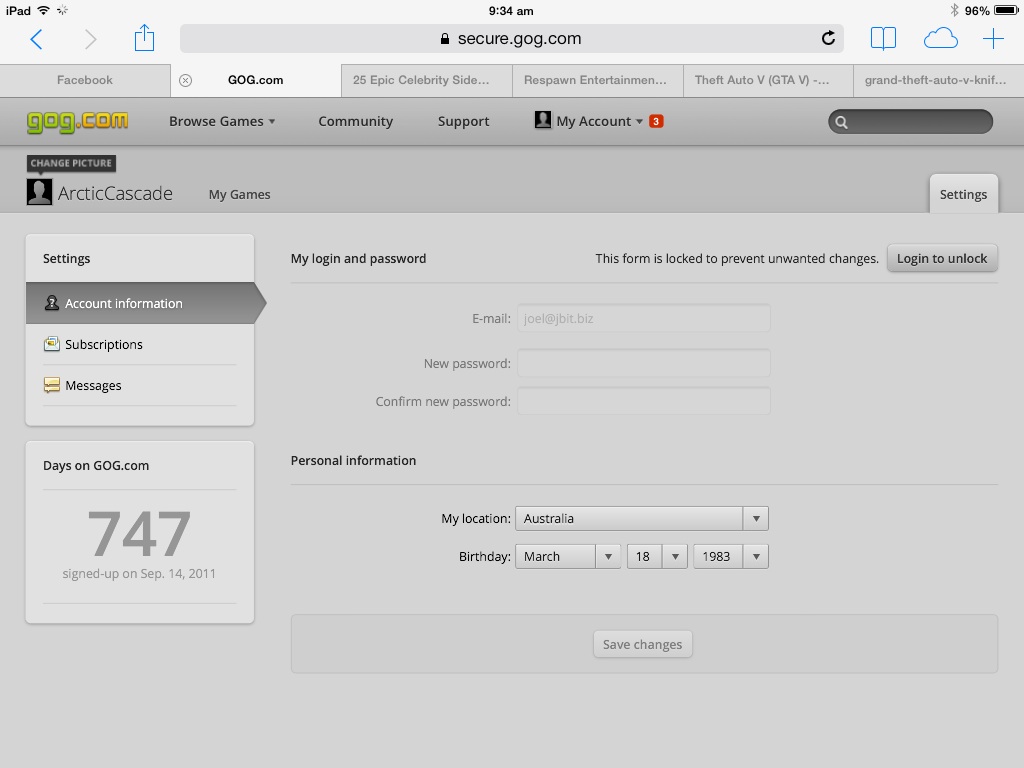Screen dimensions: 1024x768
Task: Open the Safari share sheet icon
Action: click(144, 38)
